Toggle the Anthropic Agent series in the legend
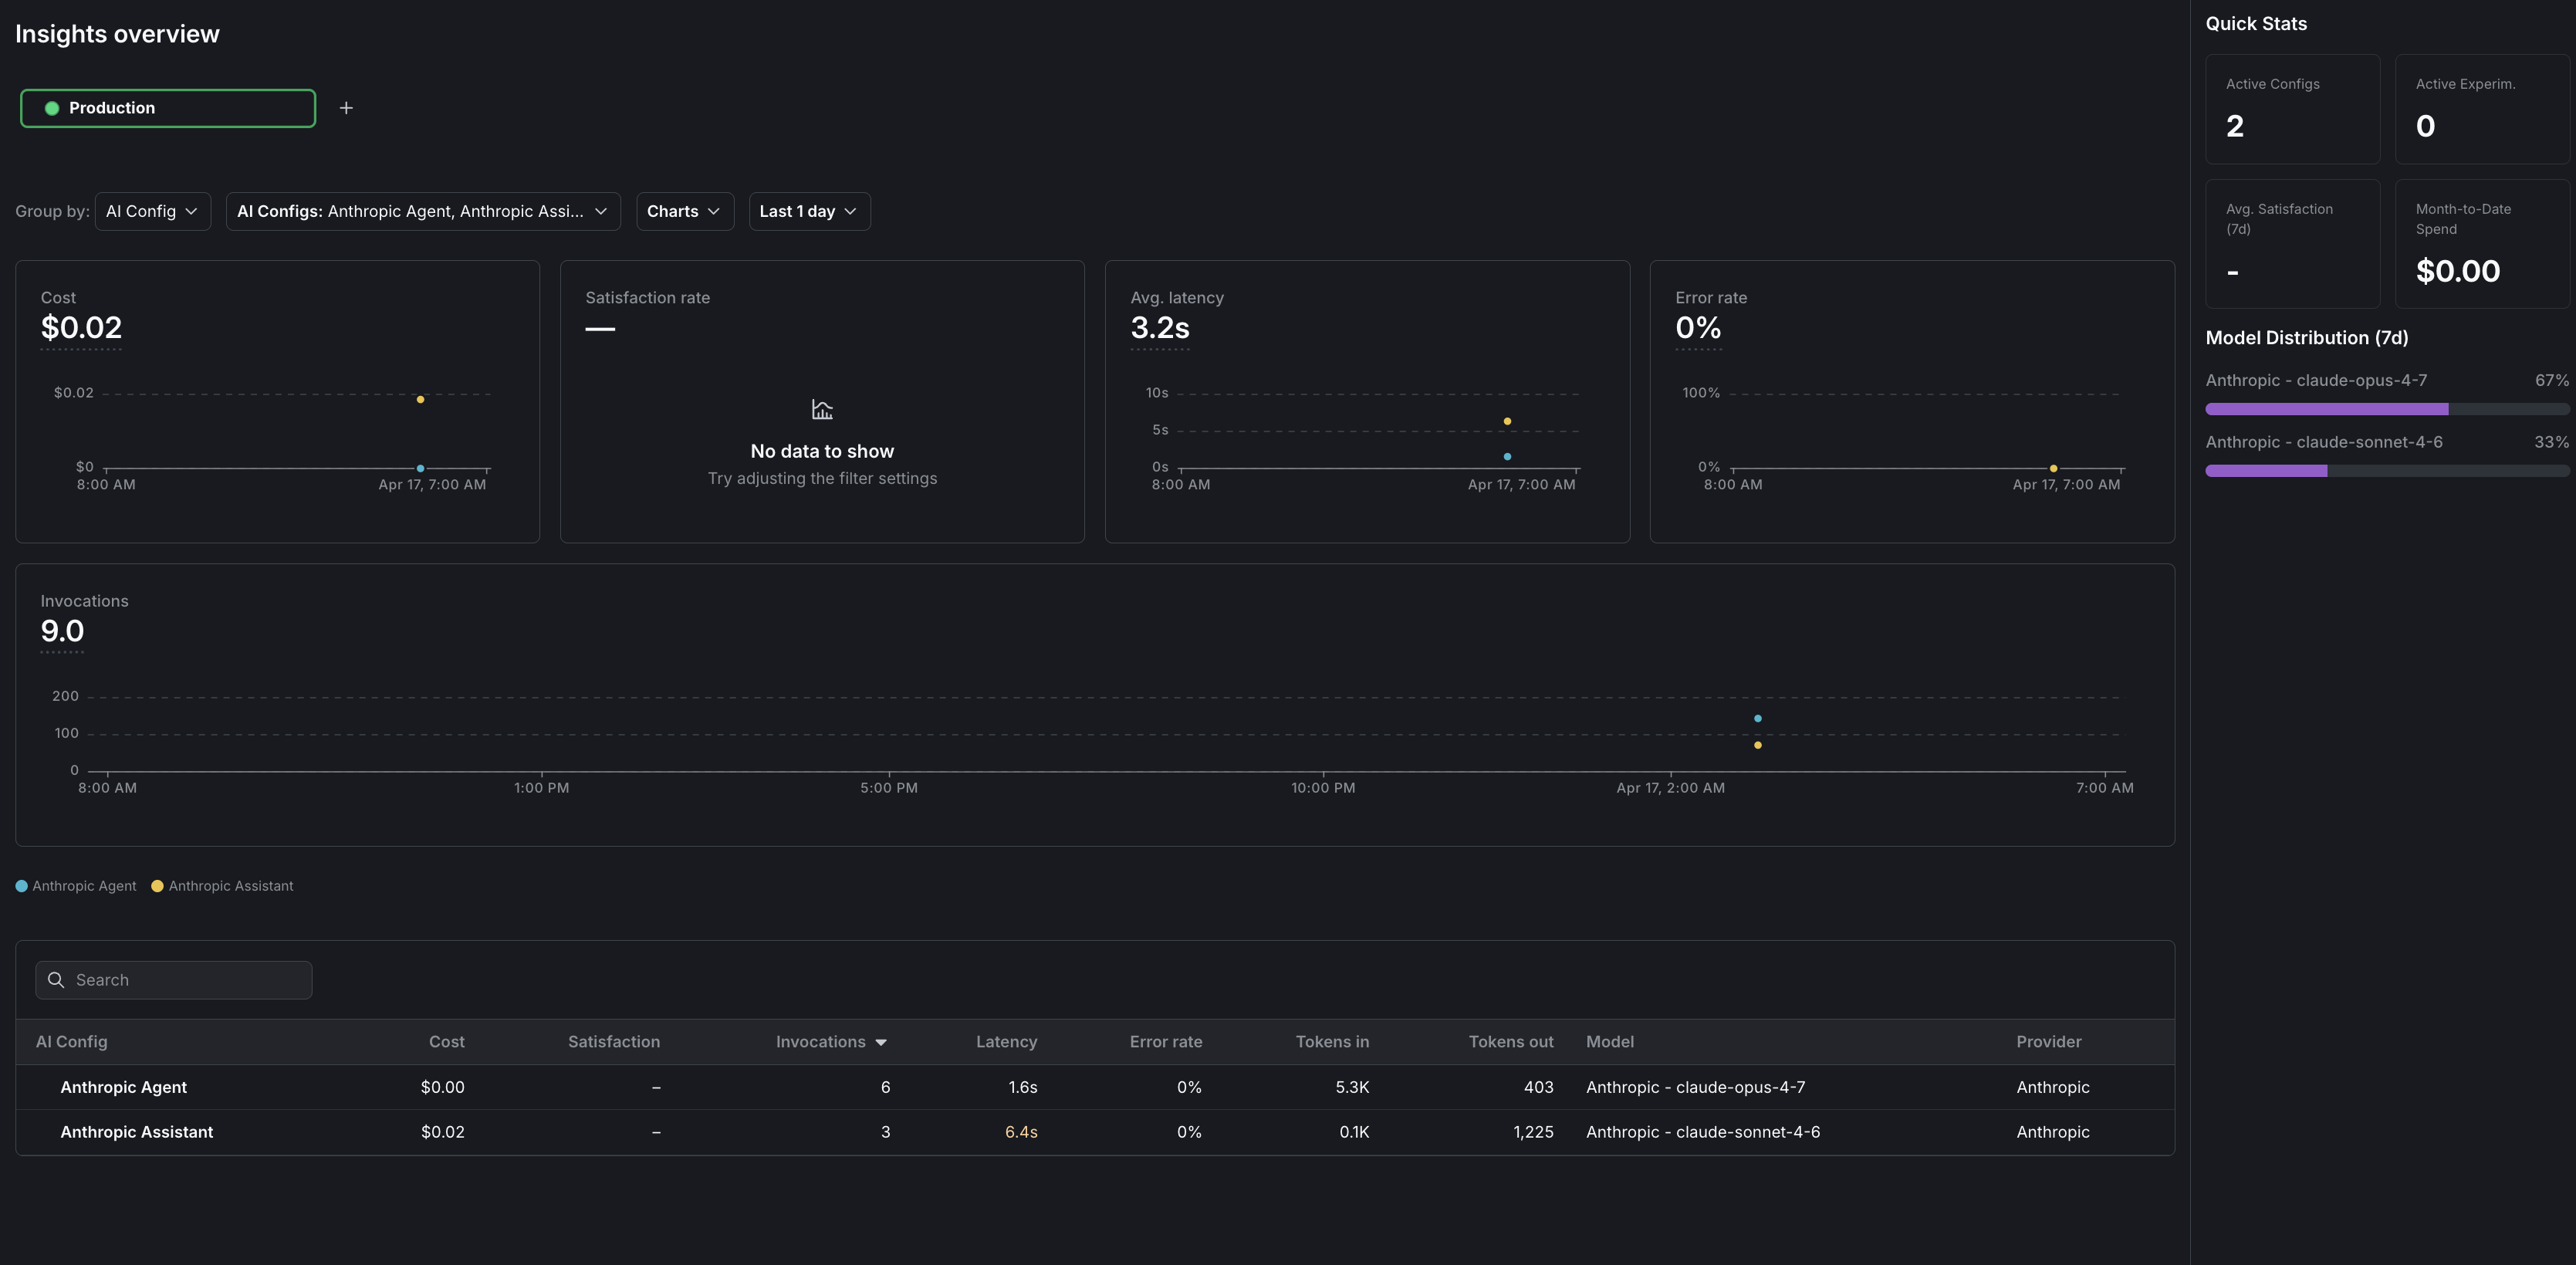2576x1265 pixels. click(76, 885)
